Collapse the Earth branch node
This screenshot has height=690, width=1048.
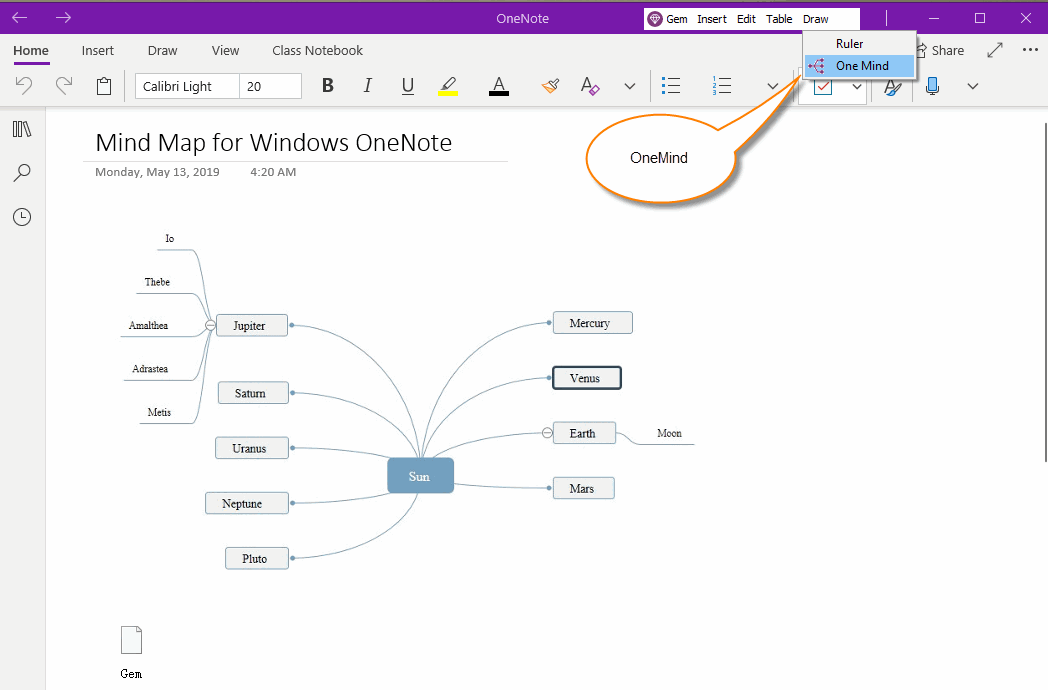point(547,433)
